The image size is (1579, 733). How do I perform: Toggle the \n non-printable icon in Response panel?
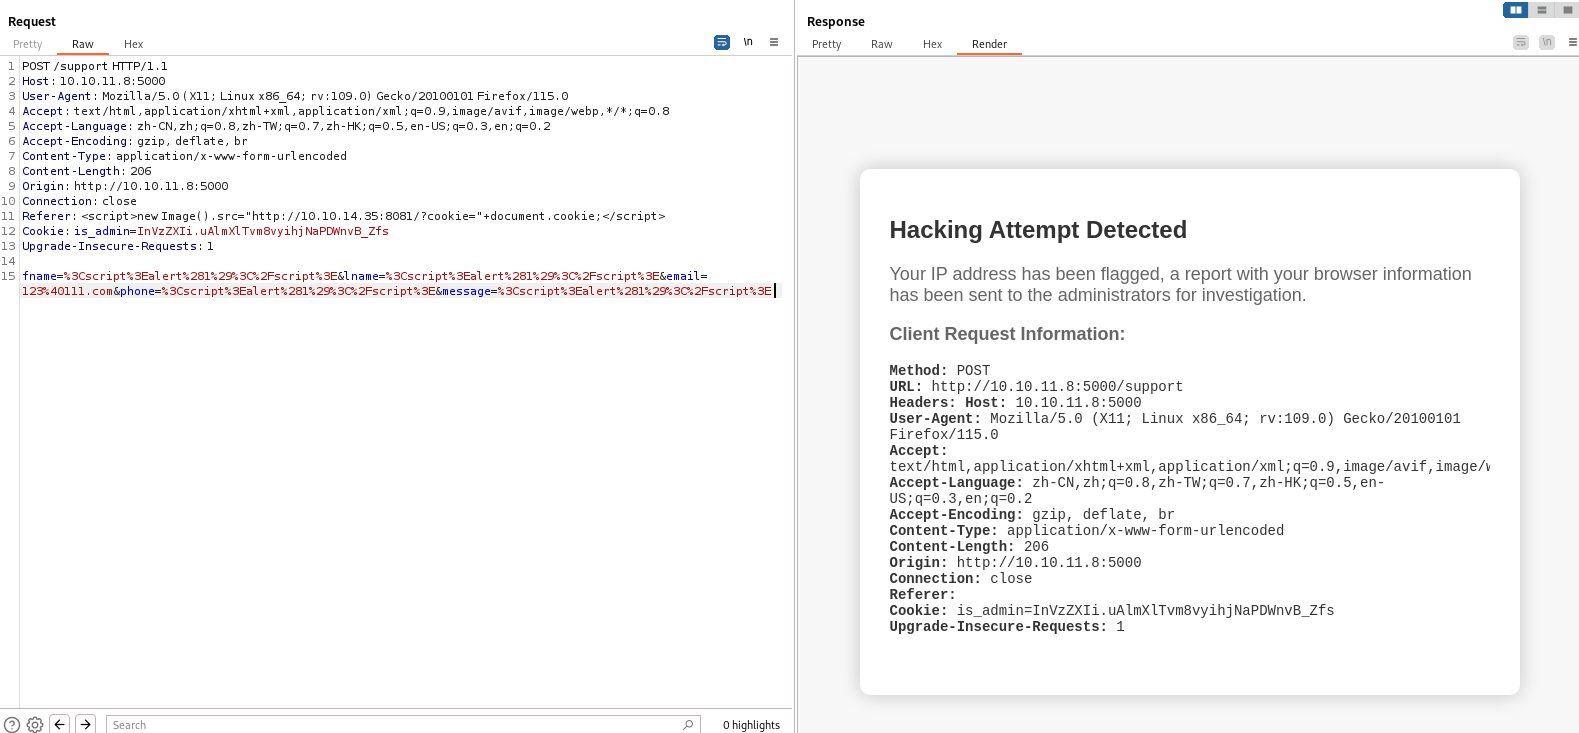tap(1547, 42)
